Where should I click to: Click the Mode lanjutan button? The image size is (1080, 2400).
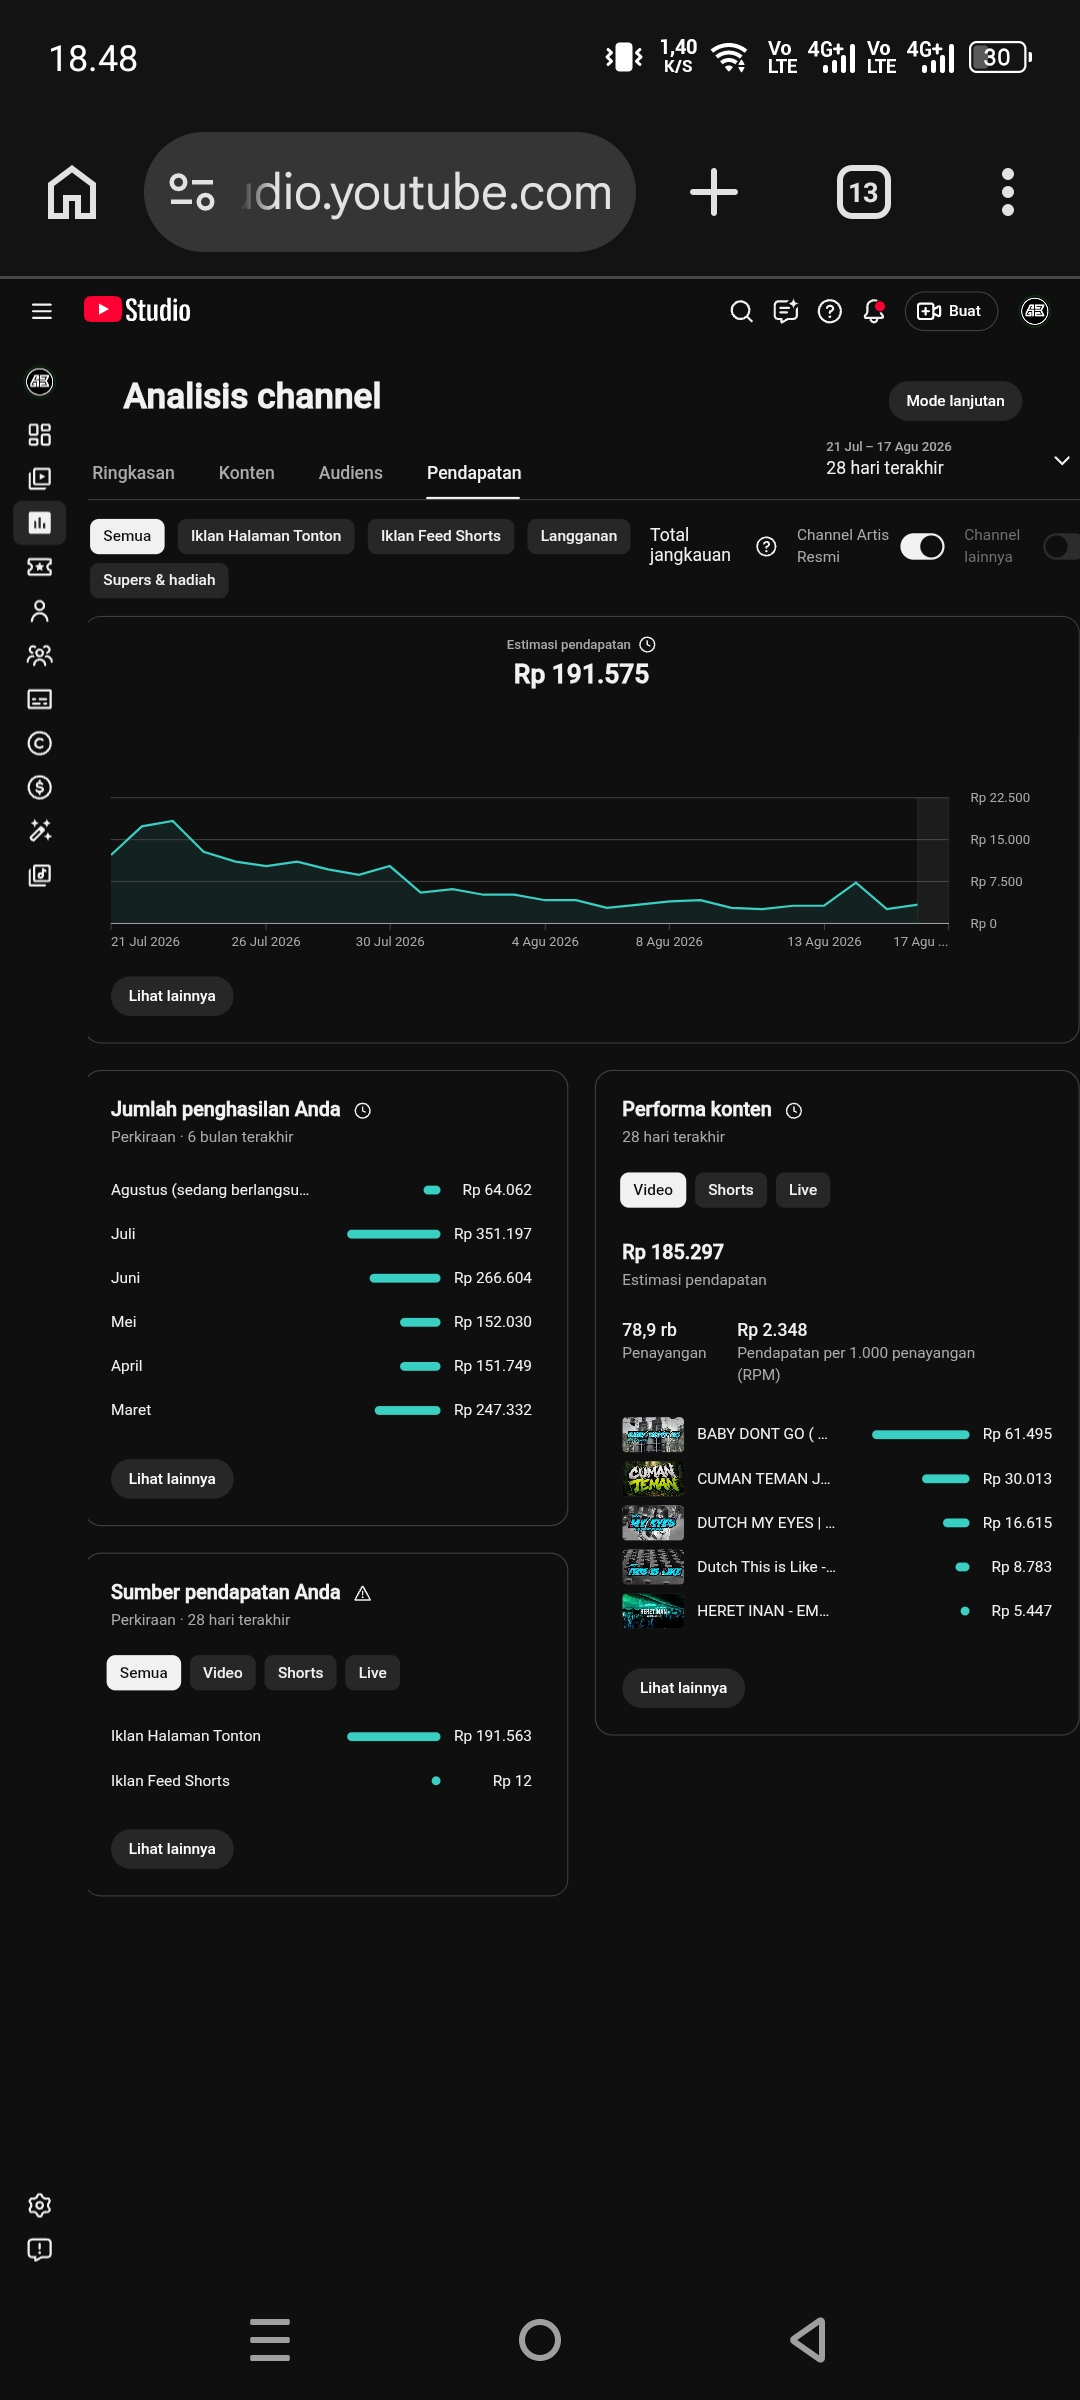click(955, 401)
